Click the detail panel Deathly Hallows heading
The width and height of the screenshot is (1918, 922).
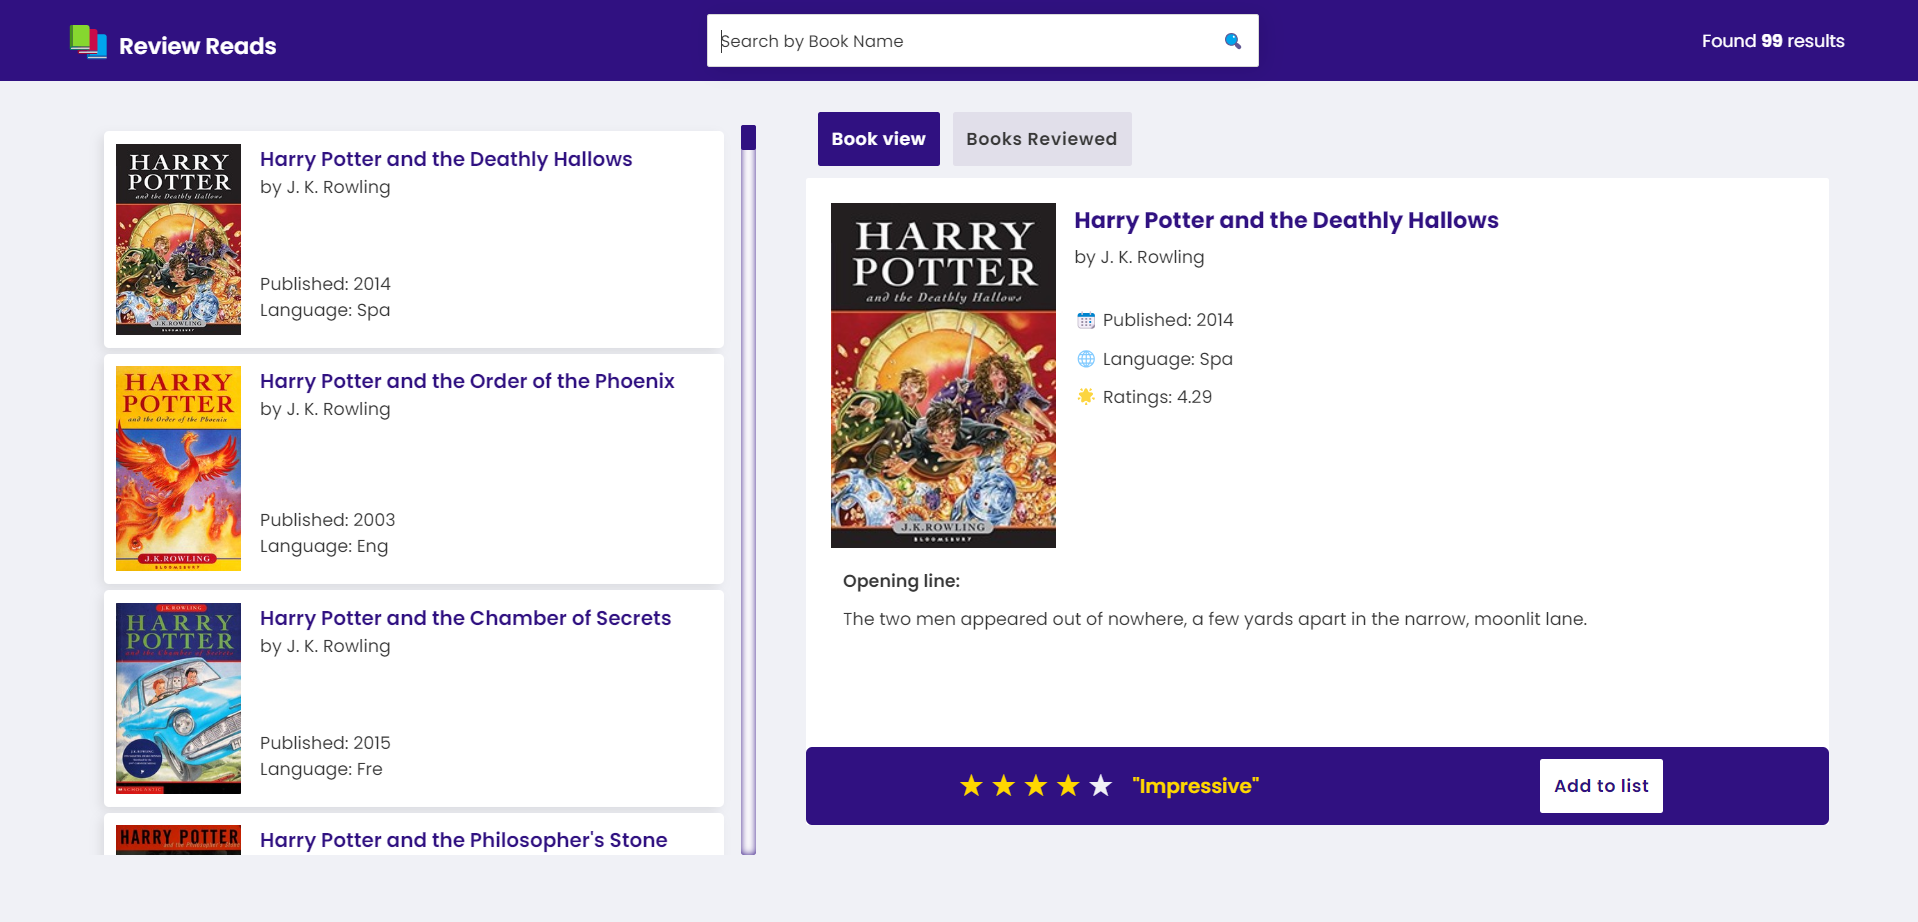[1286, 220]
